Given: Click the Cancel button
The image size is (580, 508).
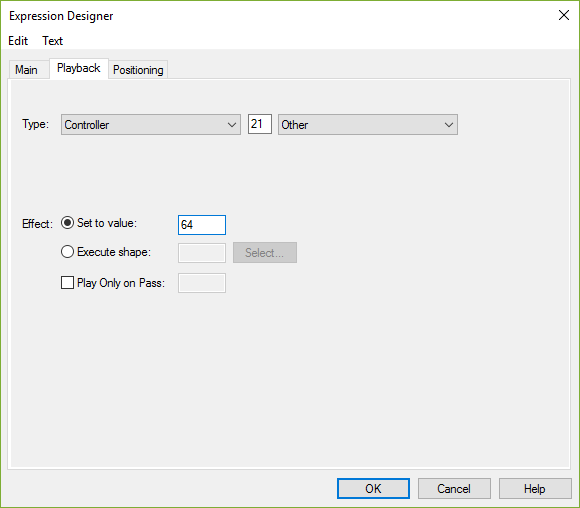Looking at the screenshot, I should (454, 488).
